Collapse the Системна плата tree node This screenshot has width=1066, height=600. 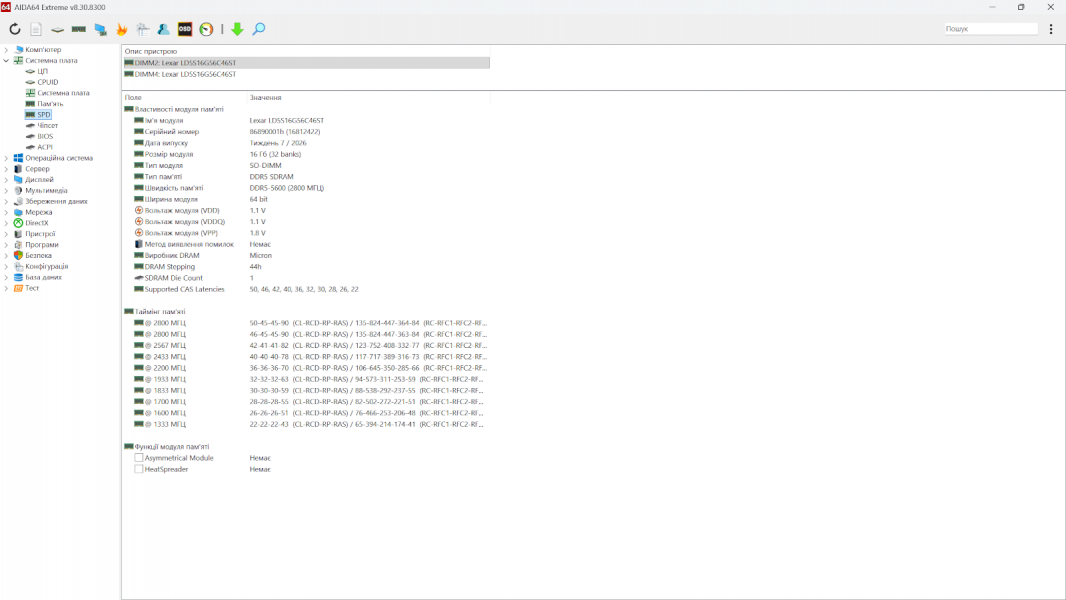point(6,60)
